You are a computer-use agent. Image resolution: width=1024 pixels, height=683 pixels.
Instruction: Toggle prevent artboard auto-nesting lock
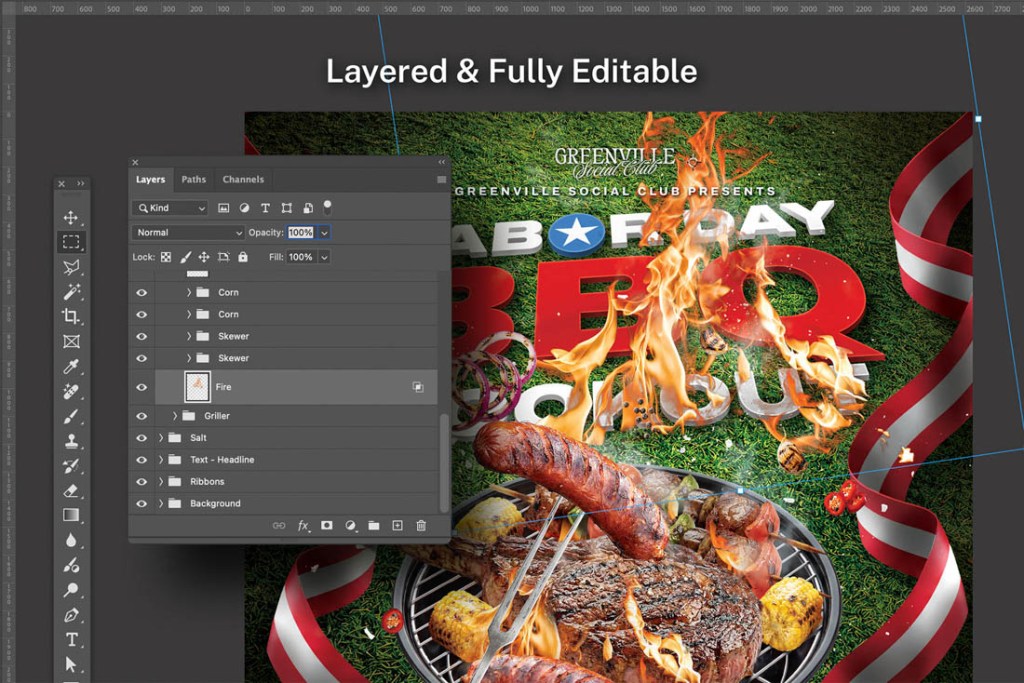pos(223,257)
